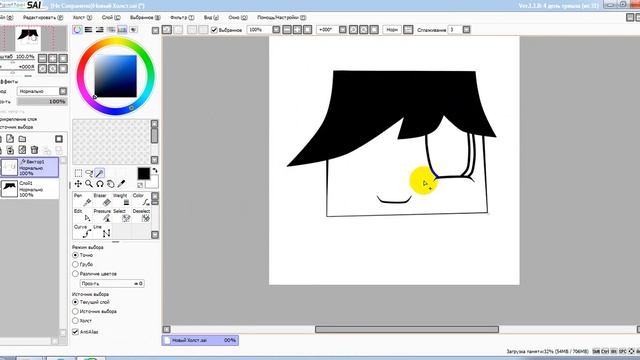Open the Окно menu
Image resolution: width=640 pixels, height=360 pixels.
click(238, 18)
